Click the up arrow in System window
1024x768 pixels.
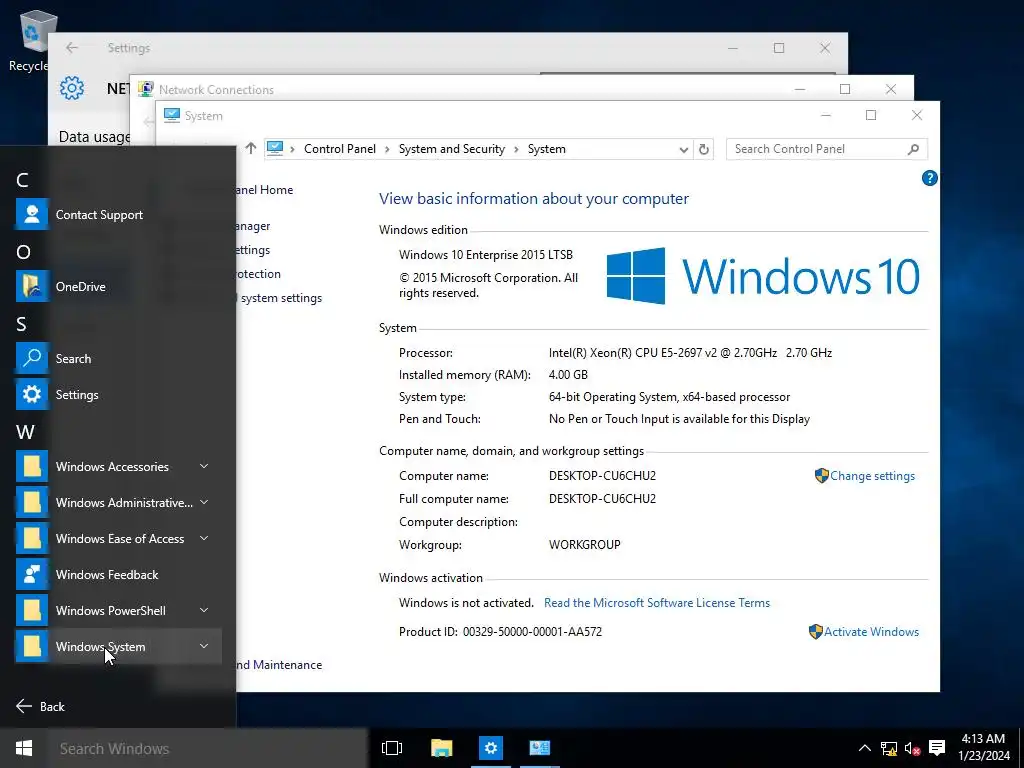point(251,149)
